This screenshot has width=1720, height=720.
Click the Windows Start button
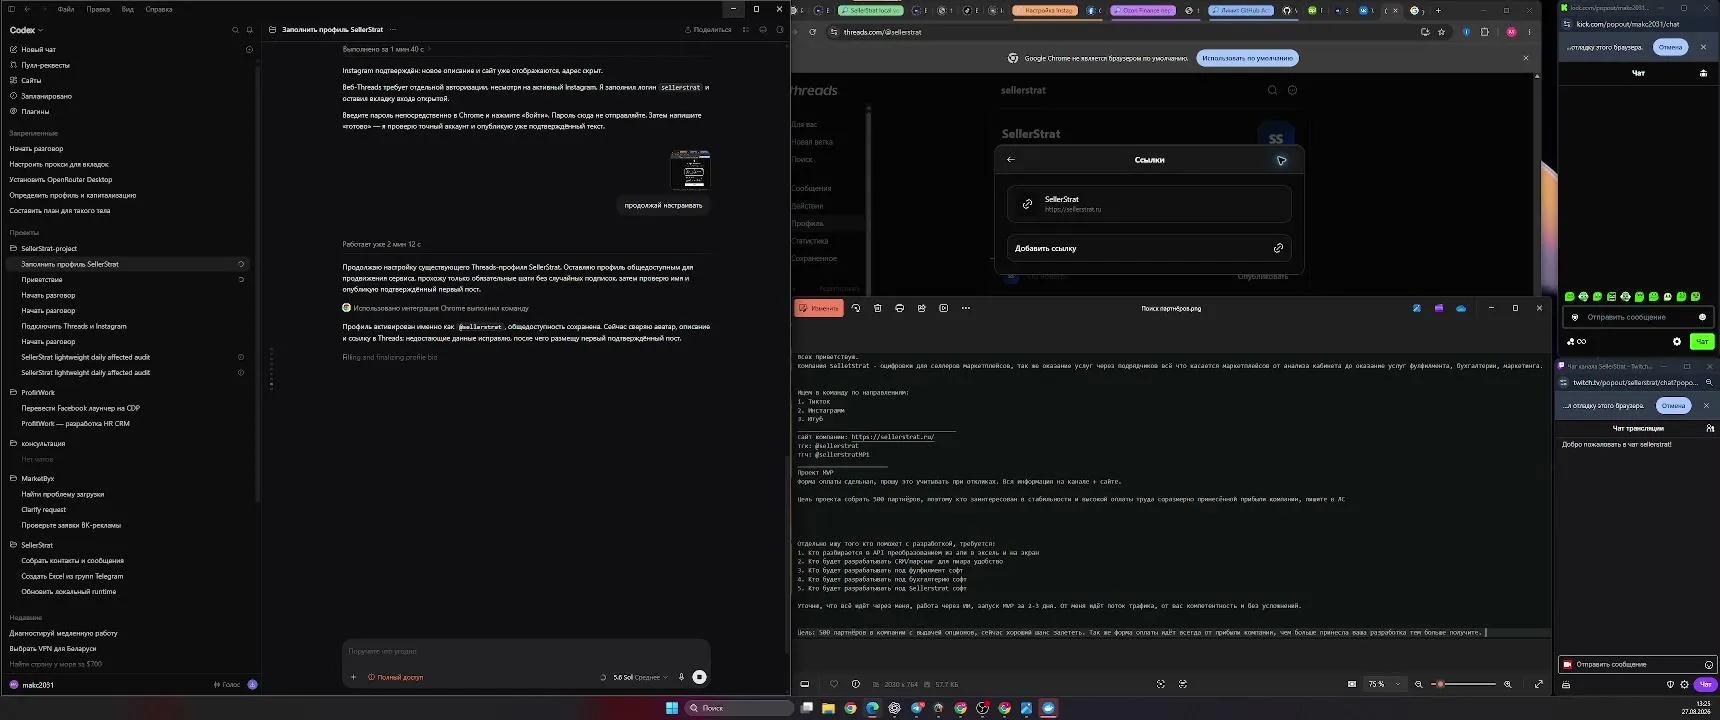click(672, 708)
